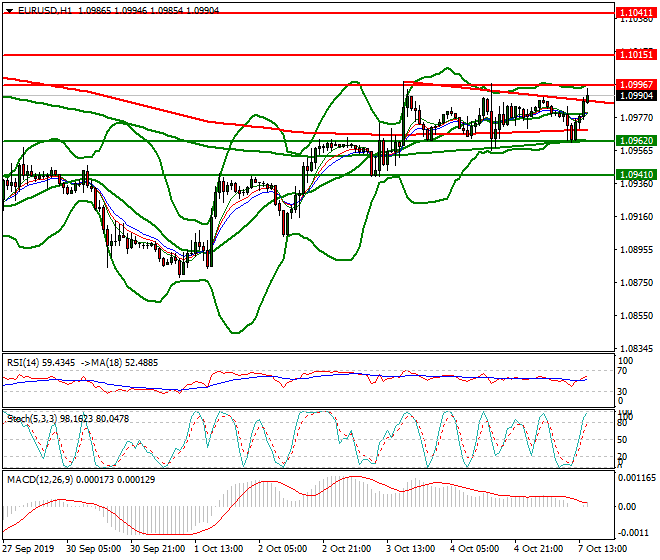The width and height of the screenshot is (660, 560).
Task: Click the current price label 1.09904
Action: [636, 96]
